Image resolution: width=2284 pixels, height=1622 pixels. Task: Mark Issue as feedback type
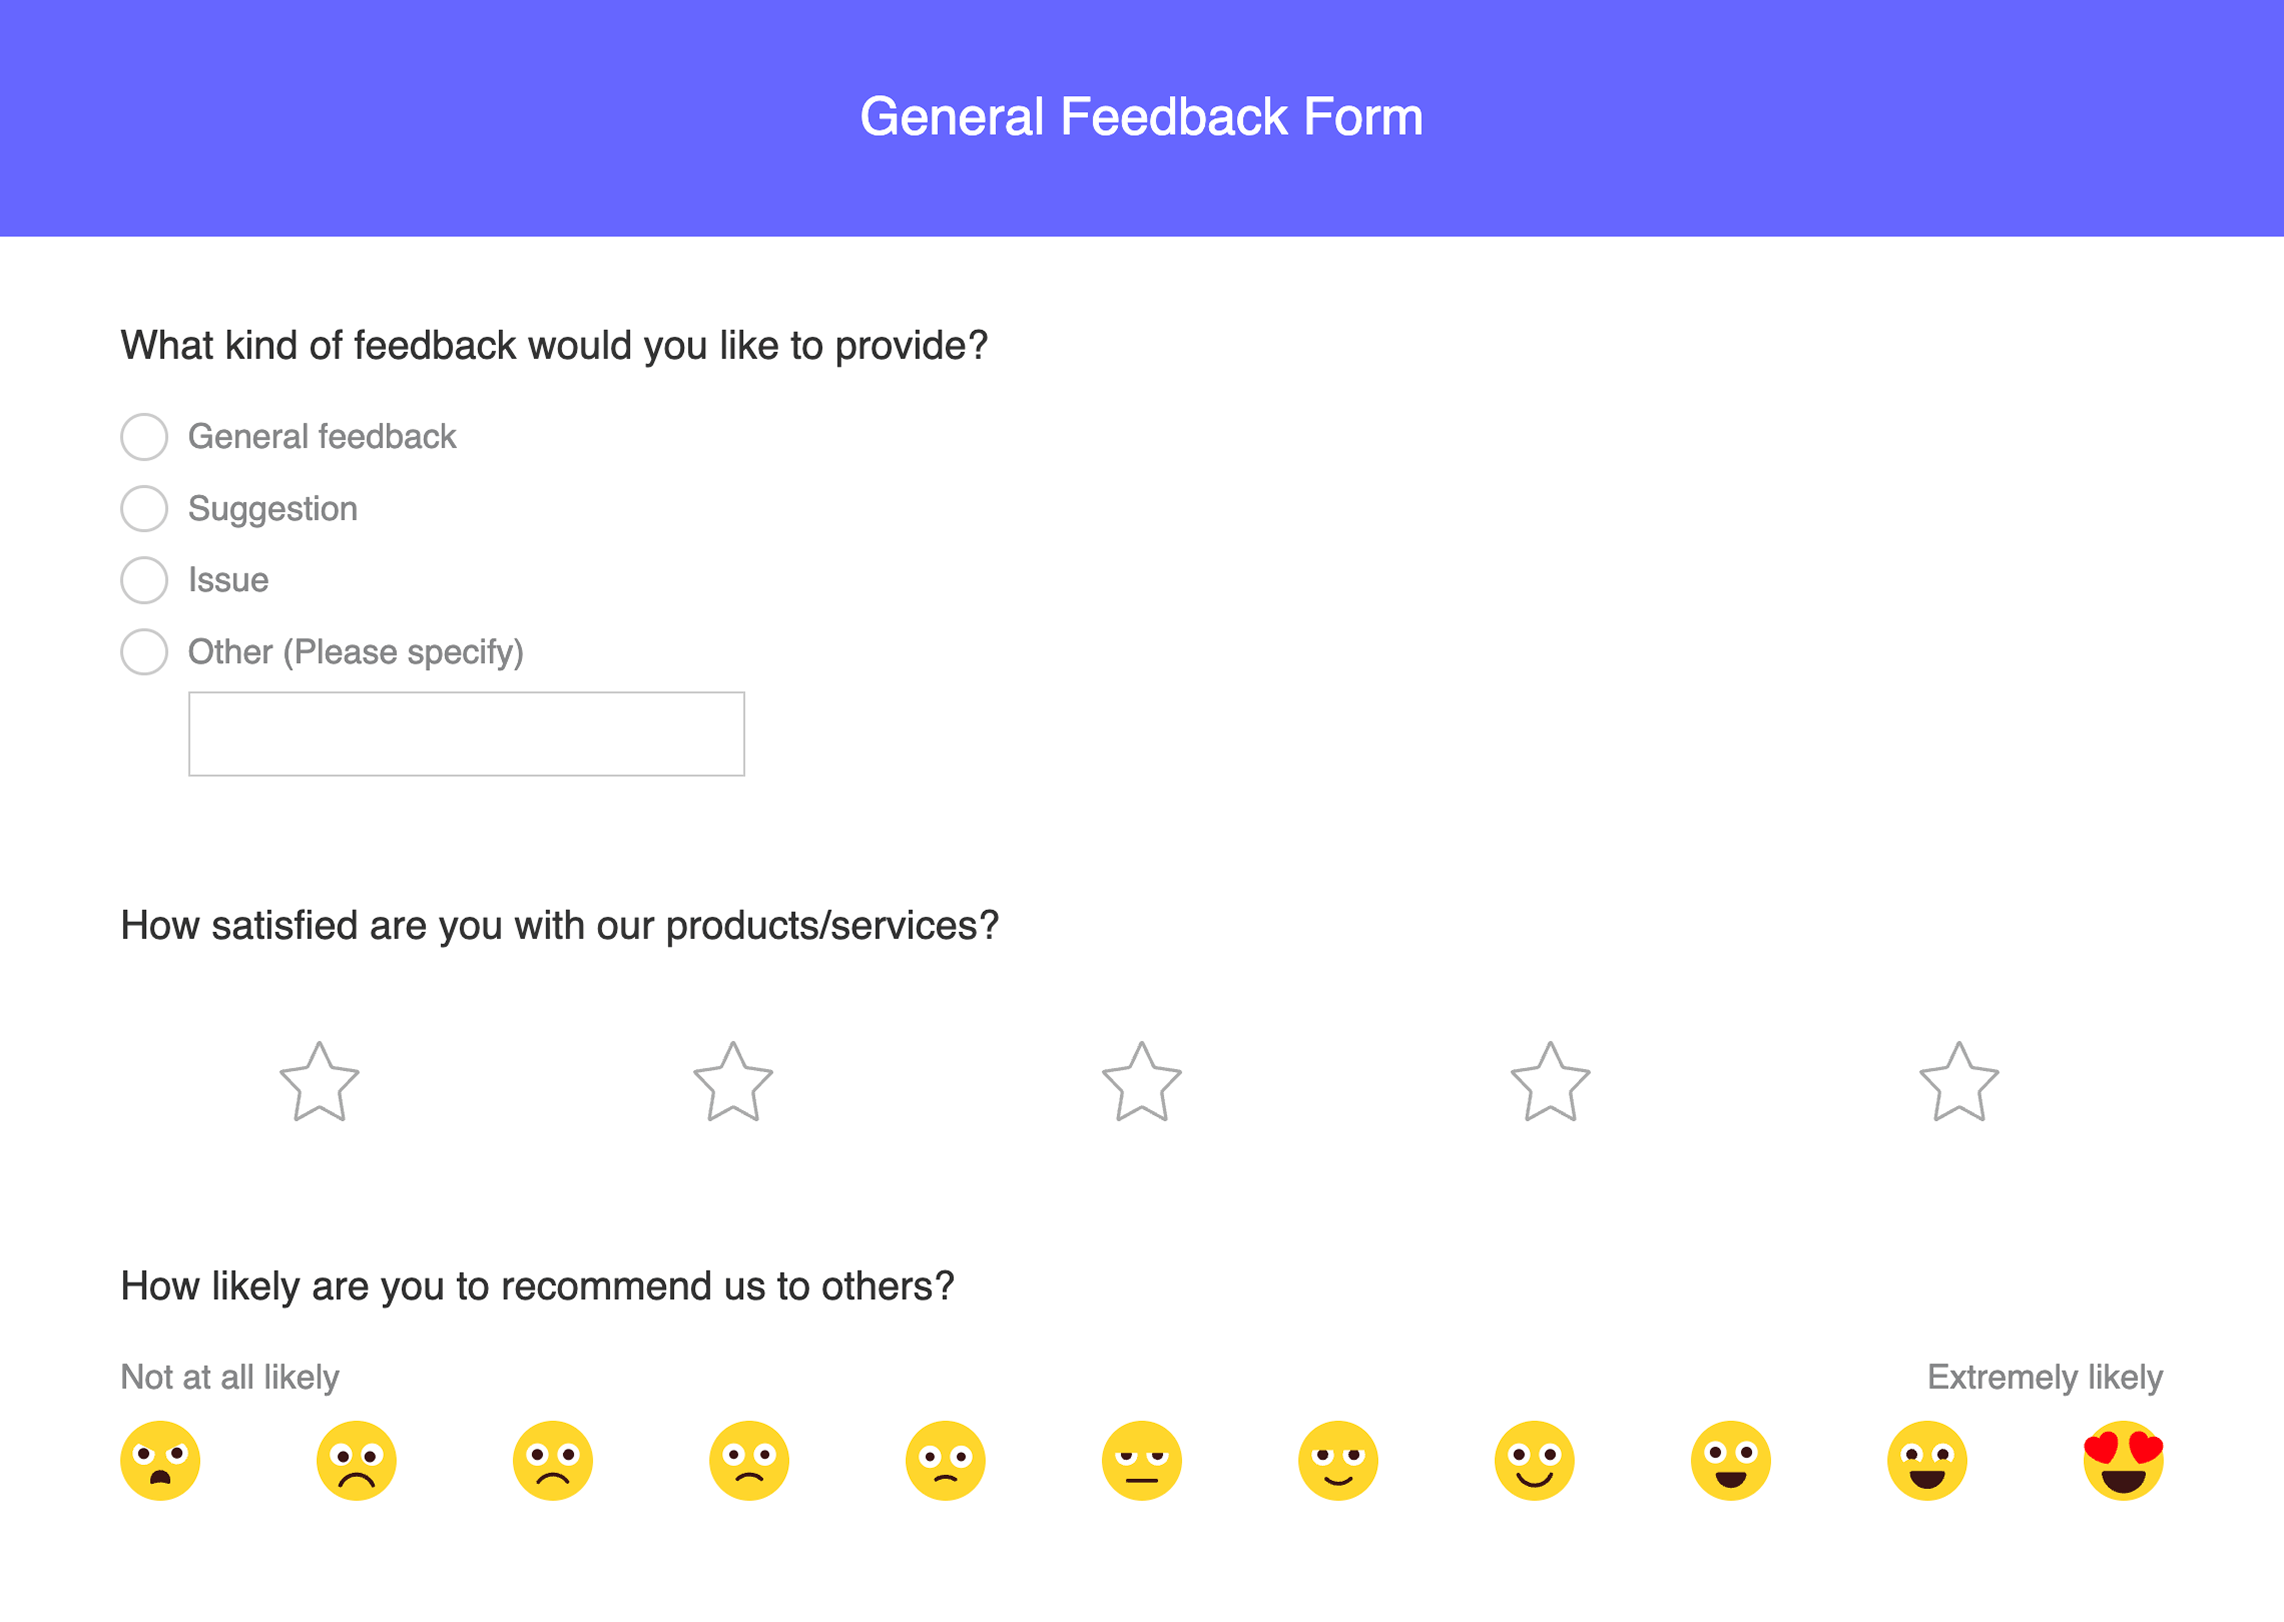coord(144,580)
